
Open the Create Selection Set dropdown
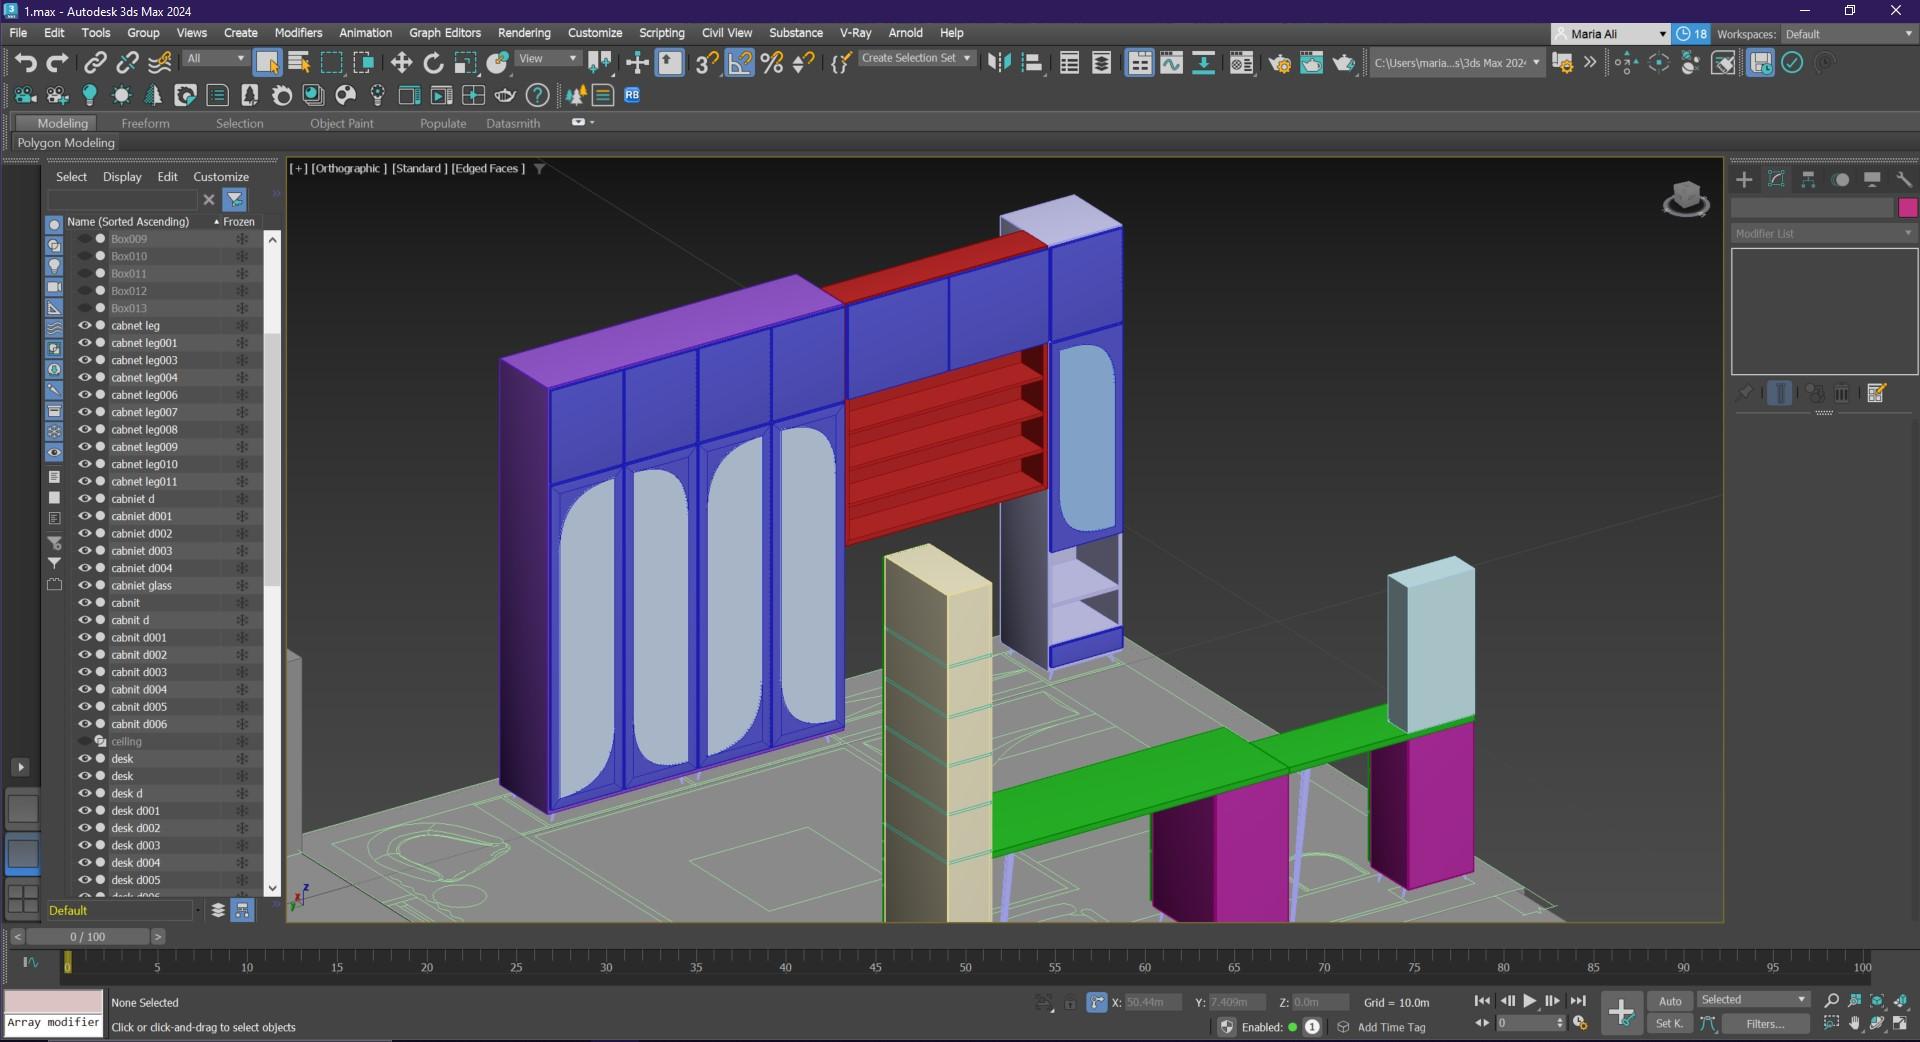click(916, 59)
